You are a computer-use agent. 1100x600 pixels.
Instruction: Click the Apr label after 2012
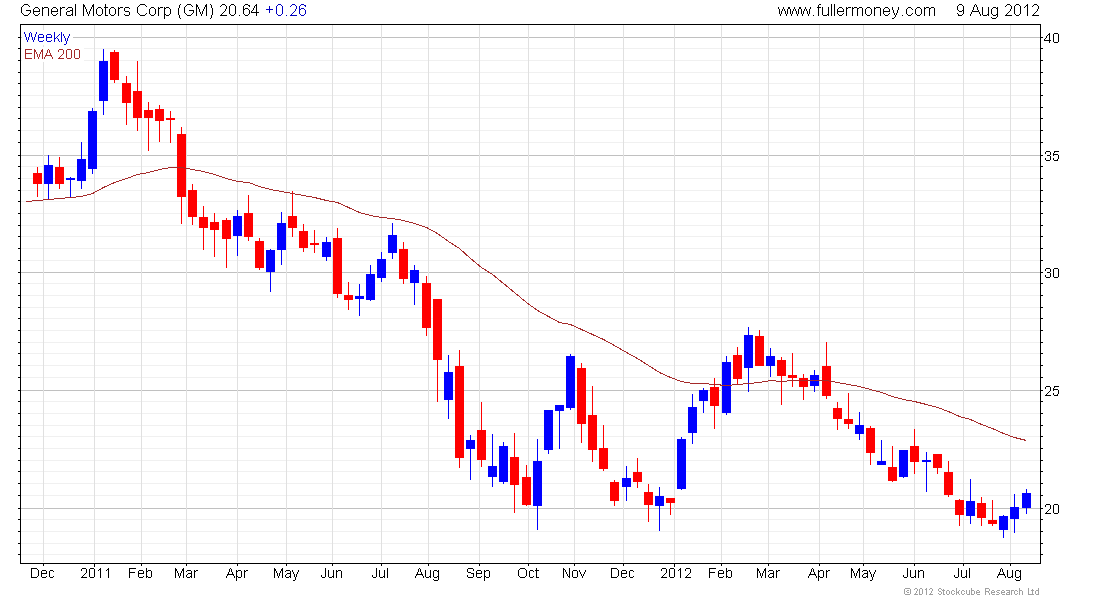coord(819,573)
